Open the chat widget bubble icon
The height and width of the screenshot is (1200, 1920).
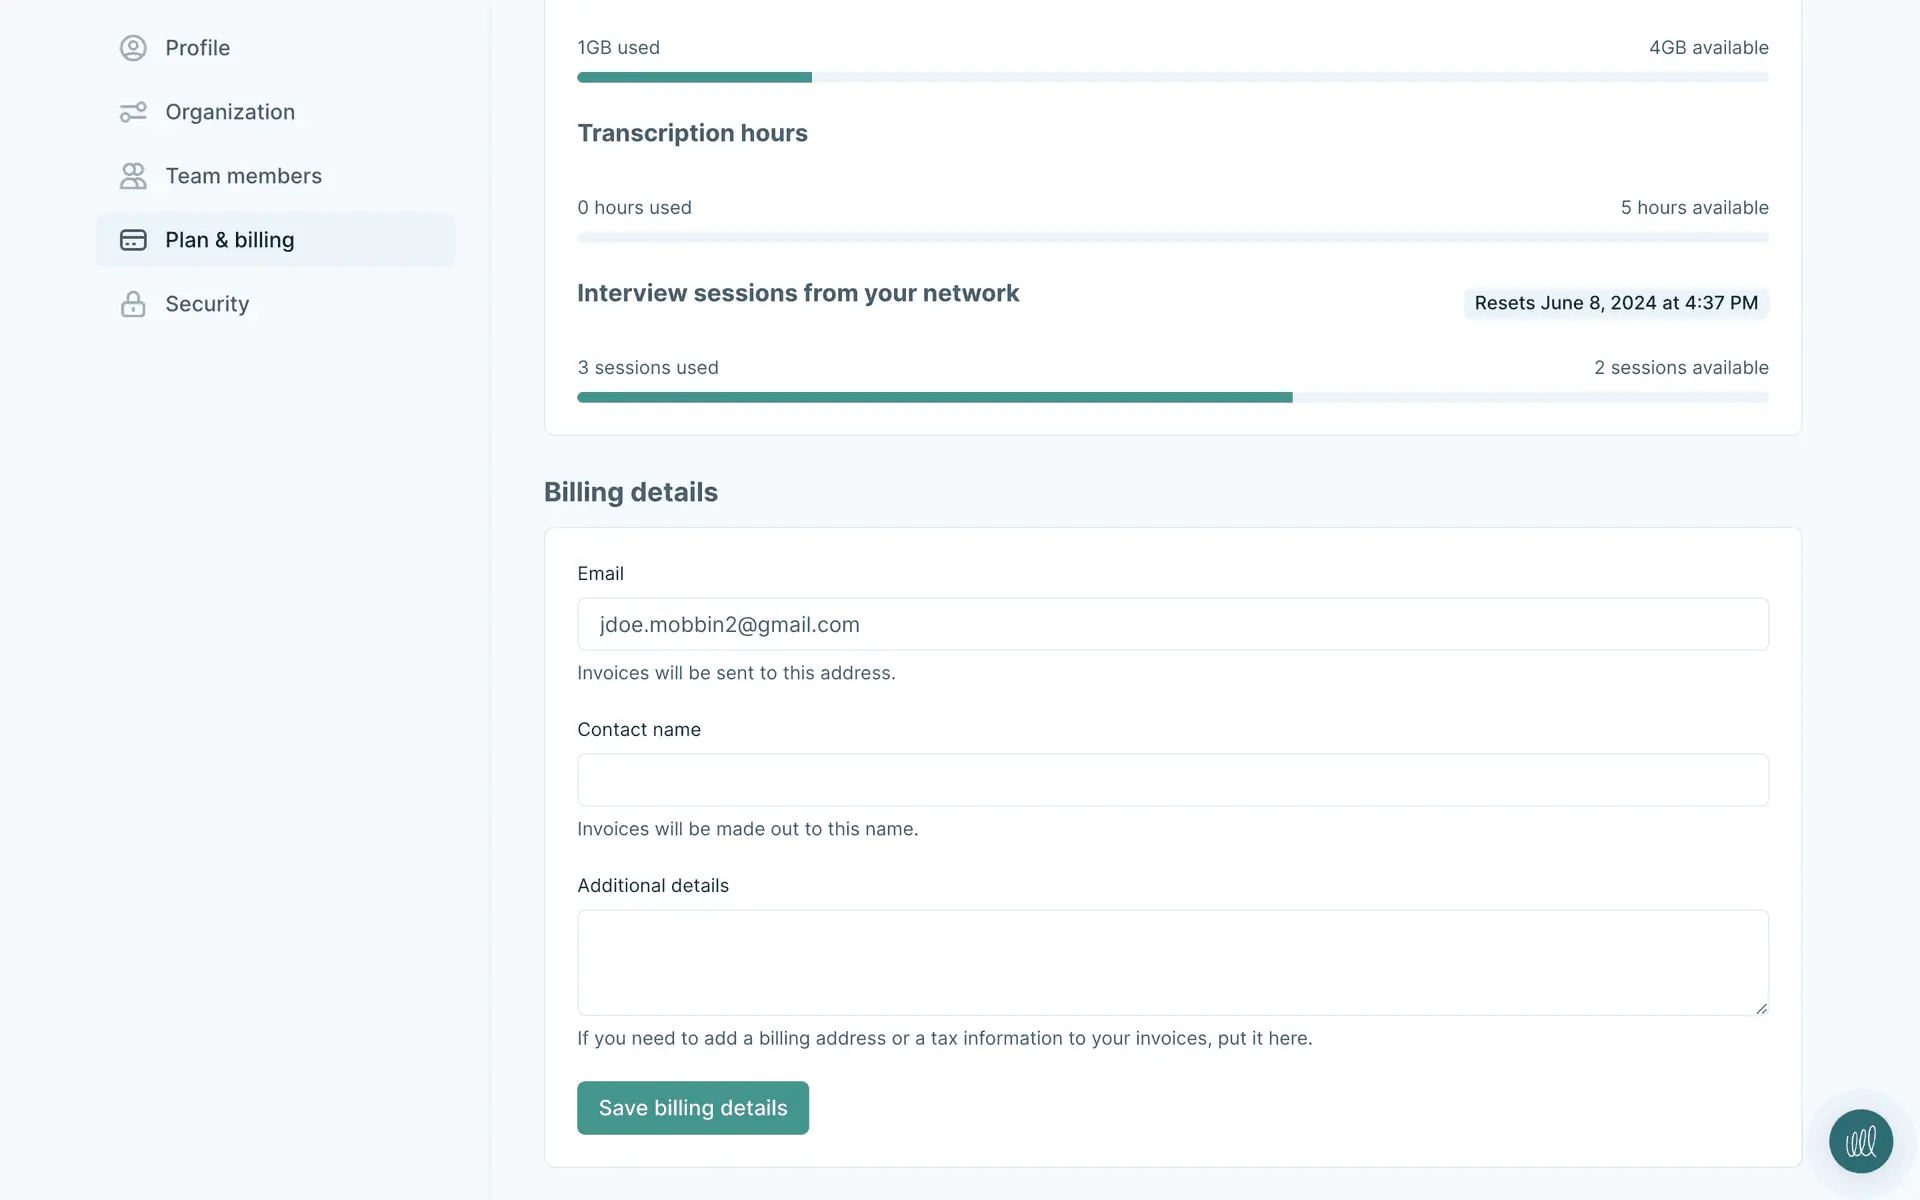pos(1860,1141)
